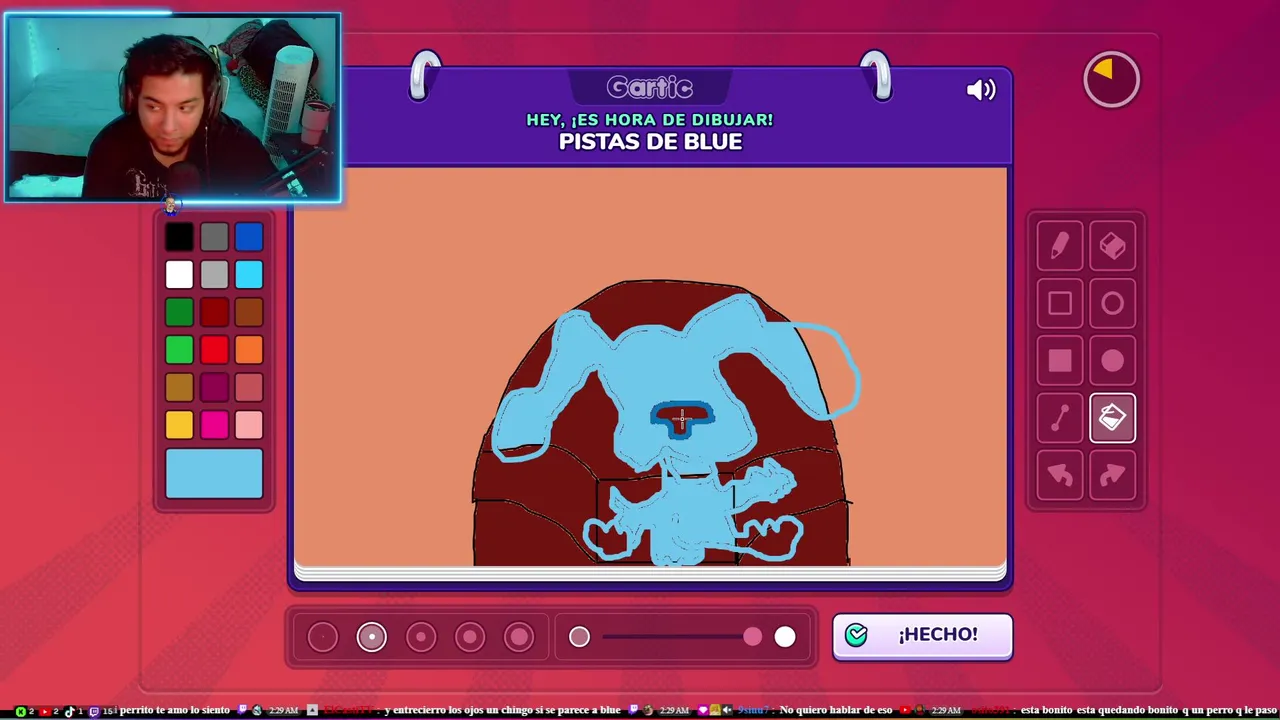Pick the dark gray color swatch
This screenshot has height=720, width=1280.
pos(214,237)
